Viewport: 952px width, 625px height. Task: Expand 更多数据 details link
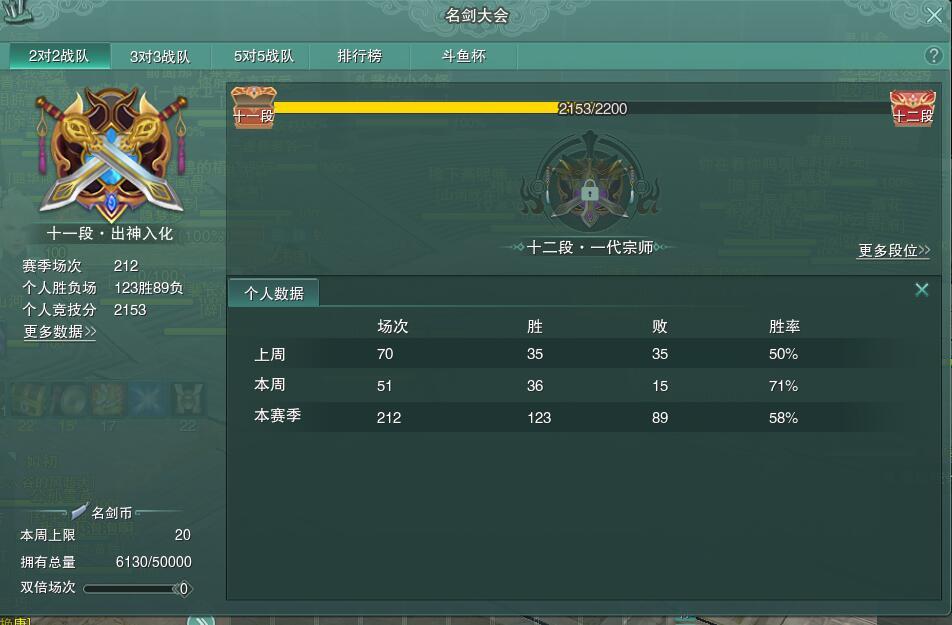[x=60, y=332]
